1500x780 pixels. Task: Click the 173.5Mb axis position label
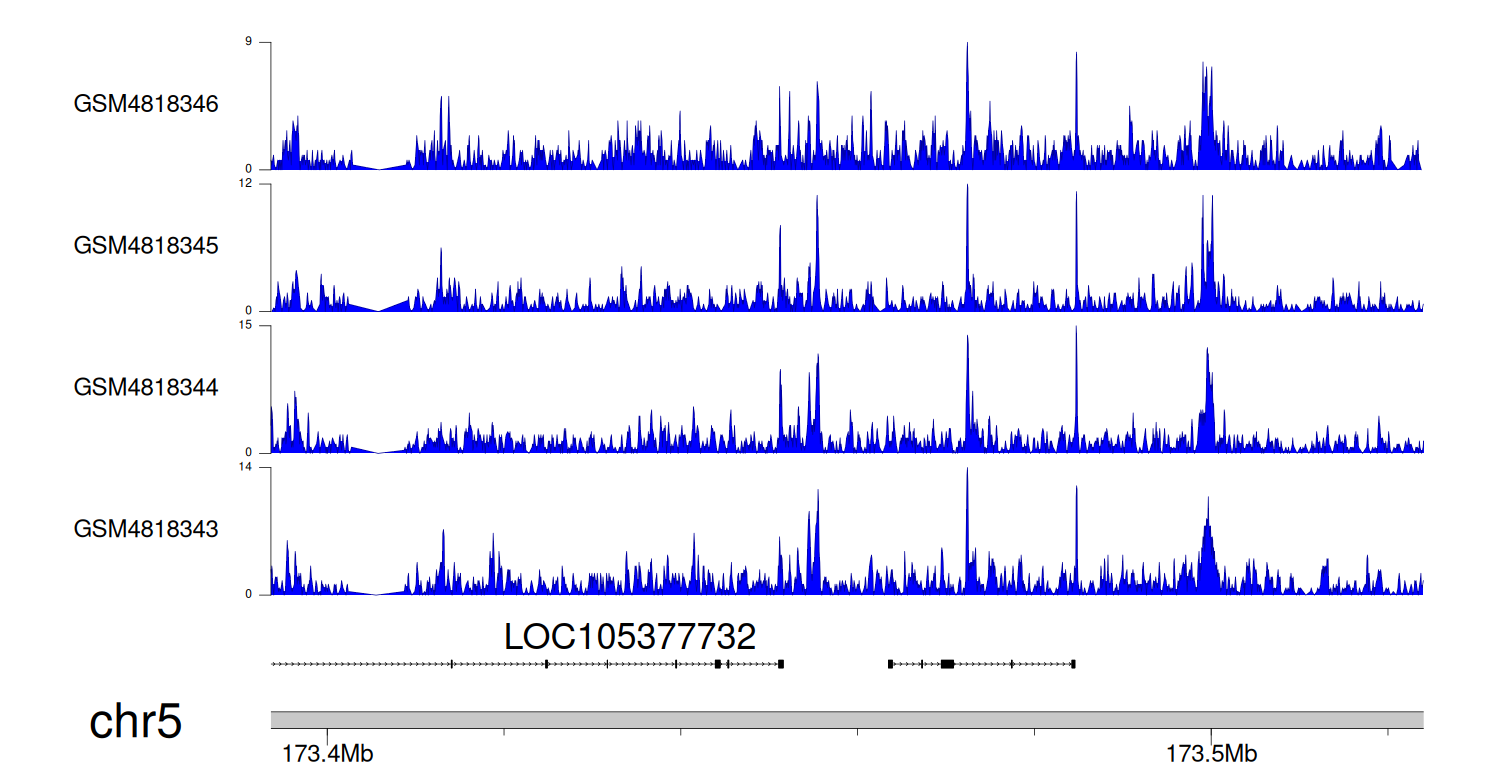point(1211,753)
